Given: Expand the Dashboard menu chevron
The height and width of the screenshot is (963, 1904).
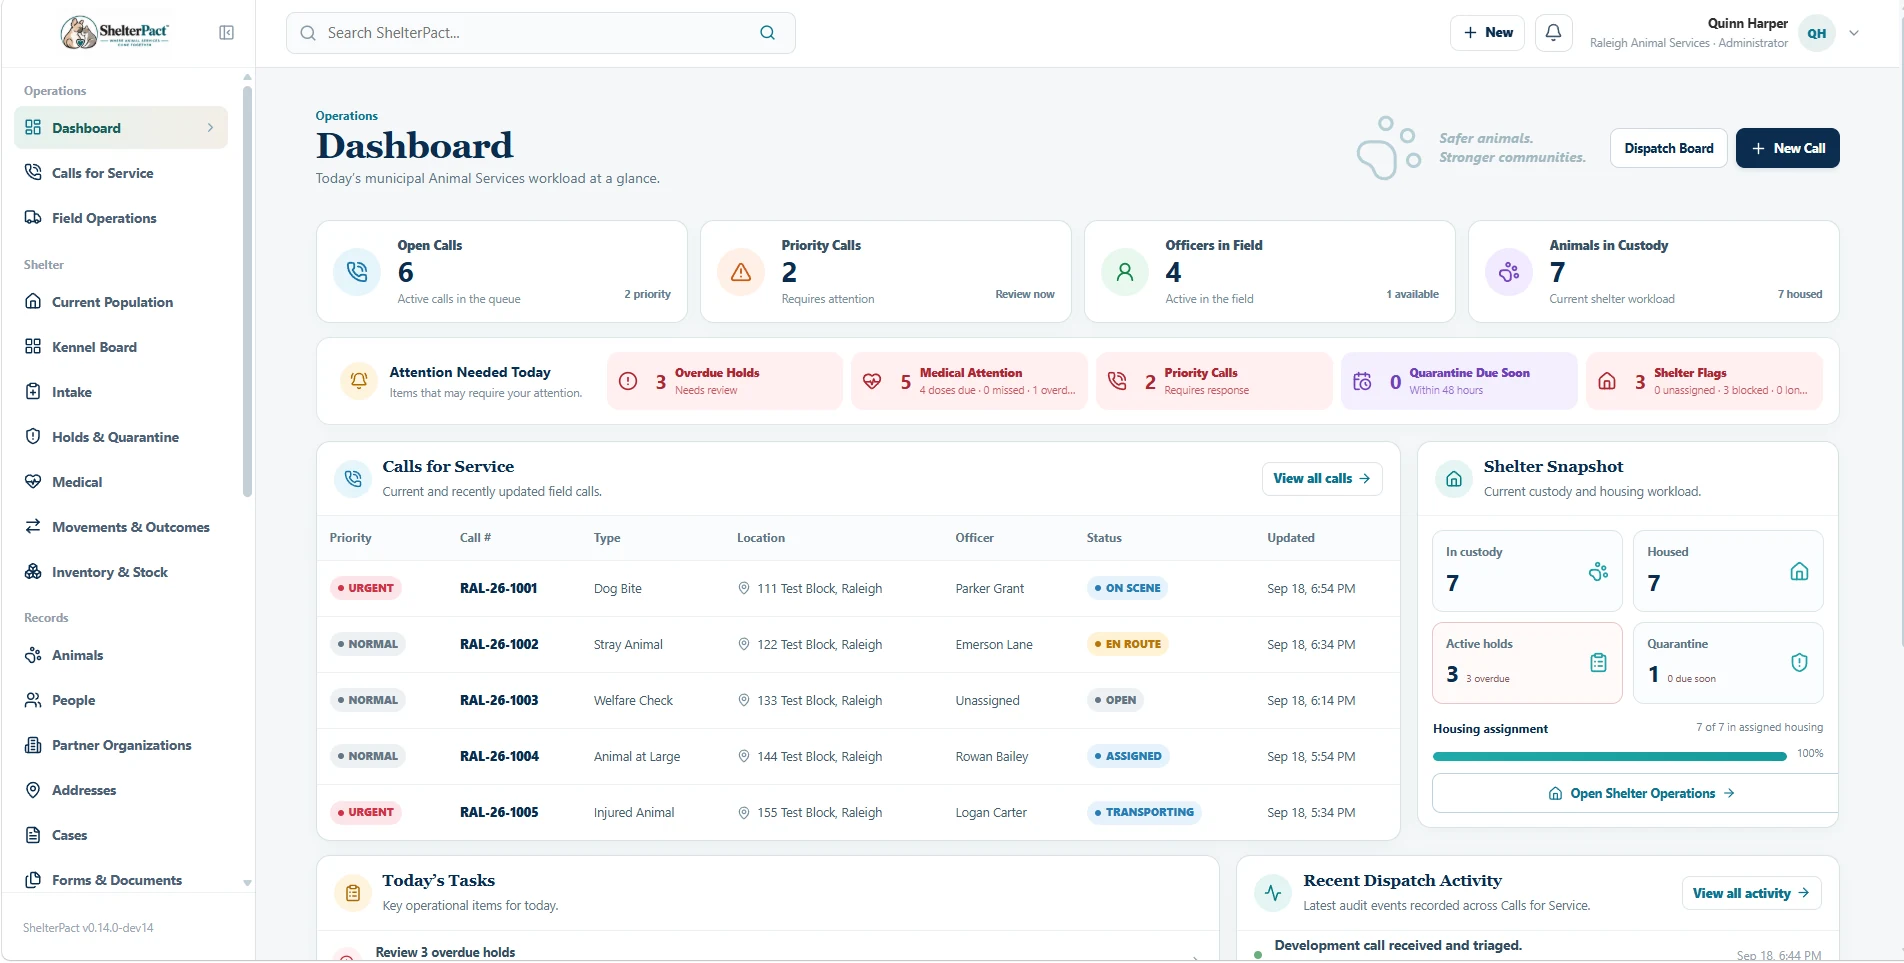Looking at the screenshot, I should pos(210,128).
